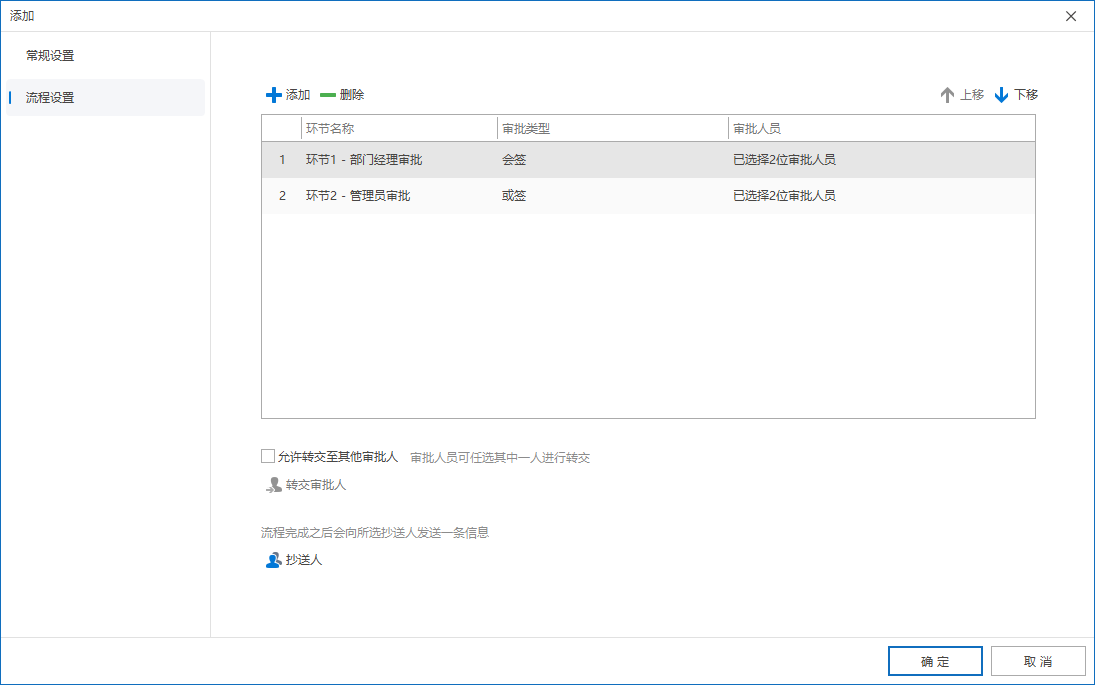1095x685 pixels.
Task: Close the 添加 dialog window
Action: pos(1071,16)
